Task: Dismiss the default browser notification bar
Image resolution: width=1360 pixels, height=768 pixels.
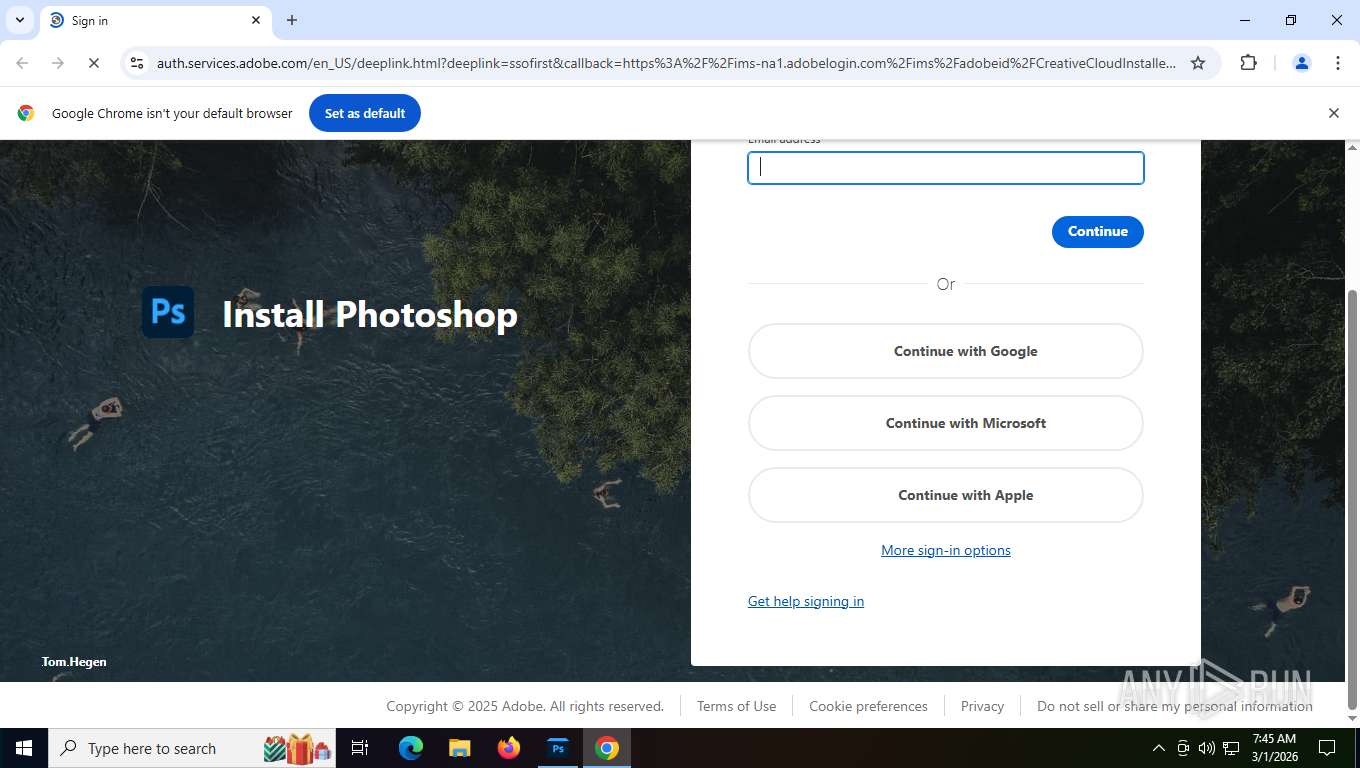Action: 1333,113
